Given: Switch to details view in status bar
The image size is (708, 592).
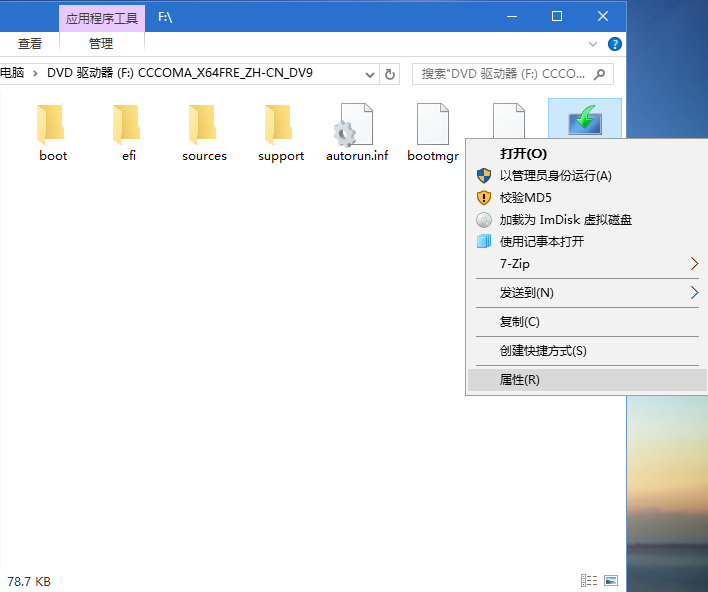Looking at the screenshot, I should (x=589, y=580).
